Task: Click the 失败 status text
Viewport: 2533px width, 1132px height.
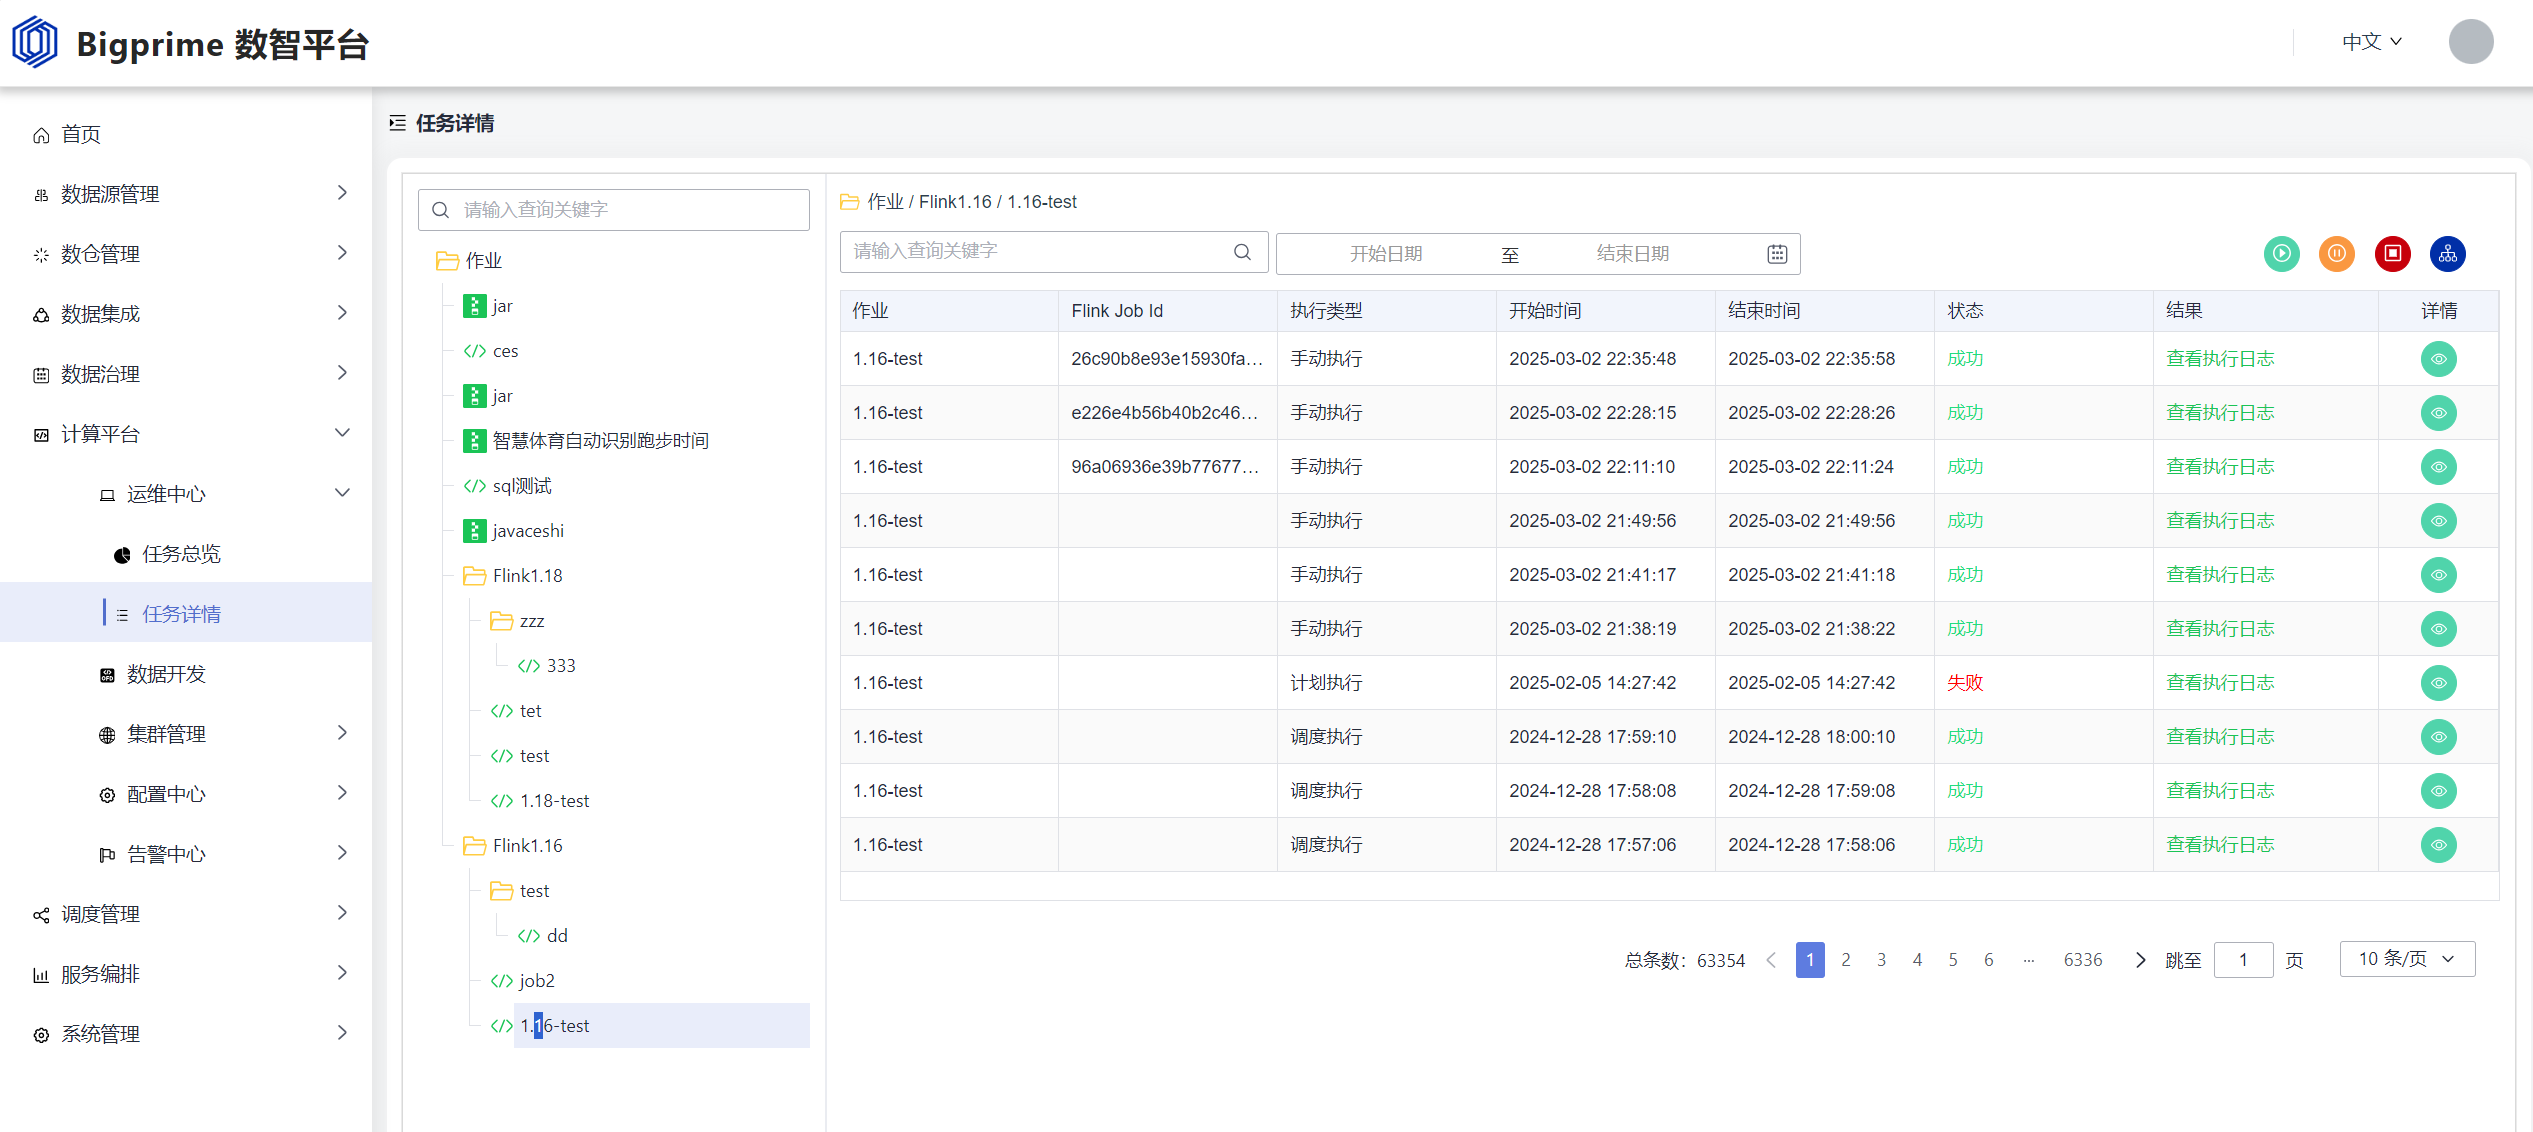Action: (x=1964, y=683)
